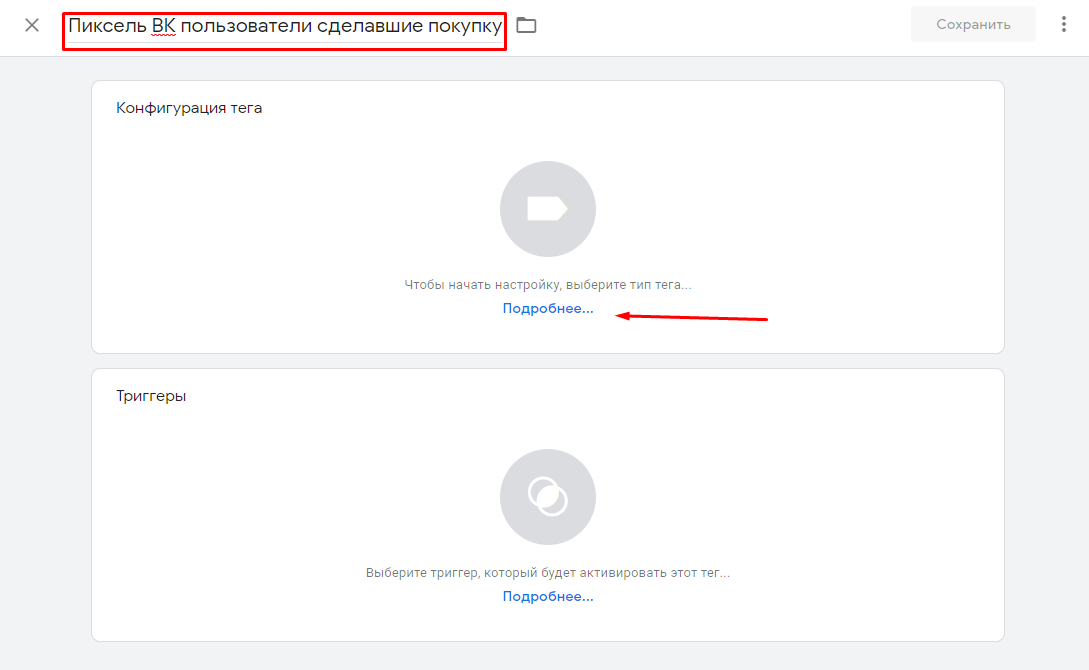Viewport: 1089px width, 670px height.
Task: Place cursor on word Пиксель in tag name
Action: point(108,26)
